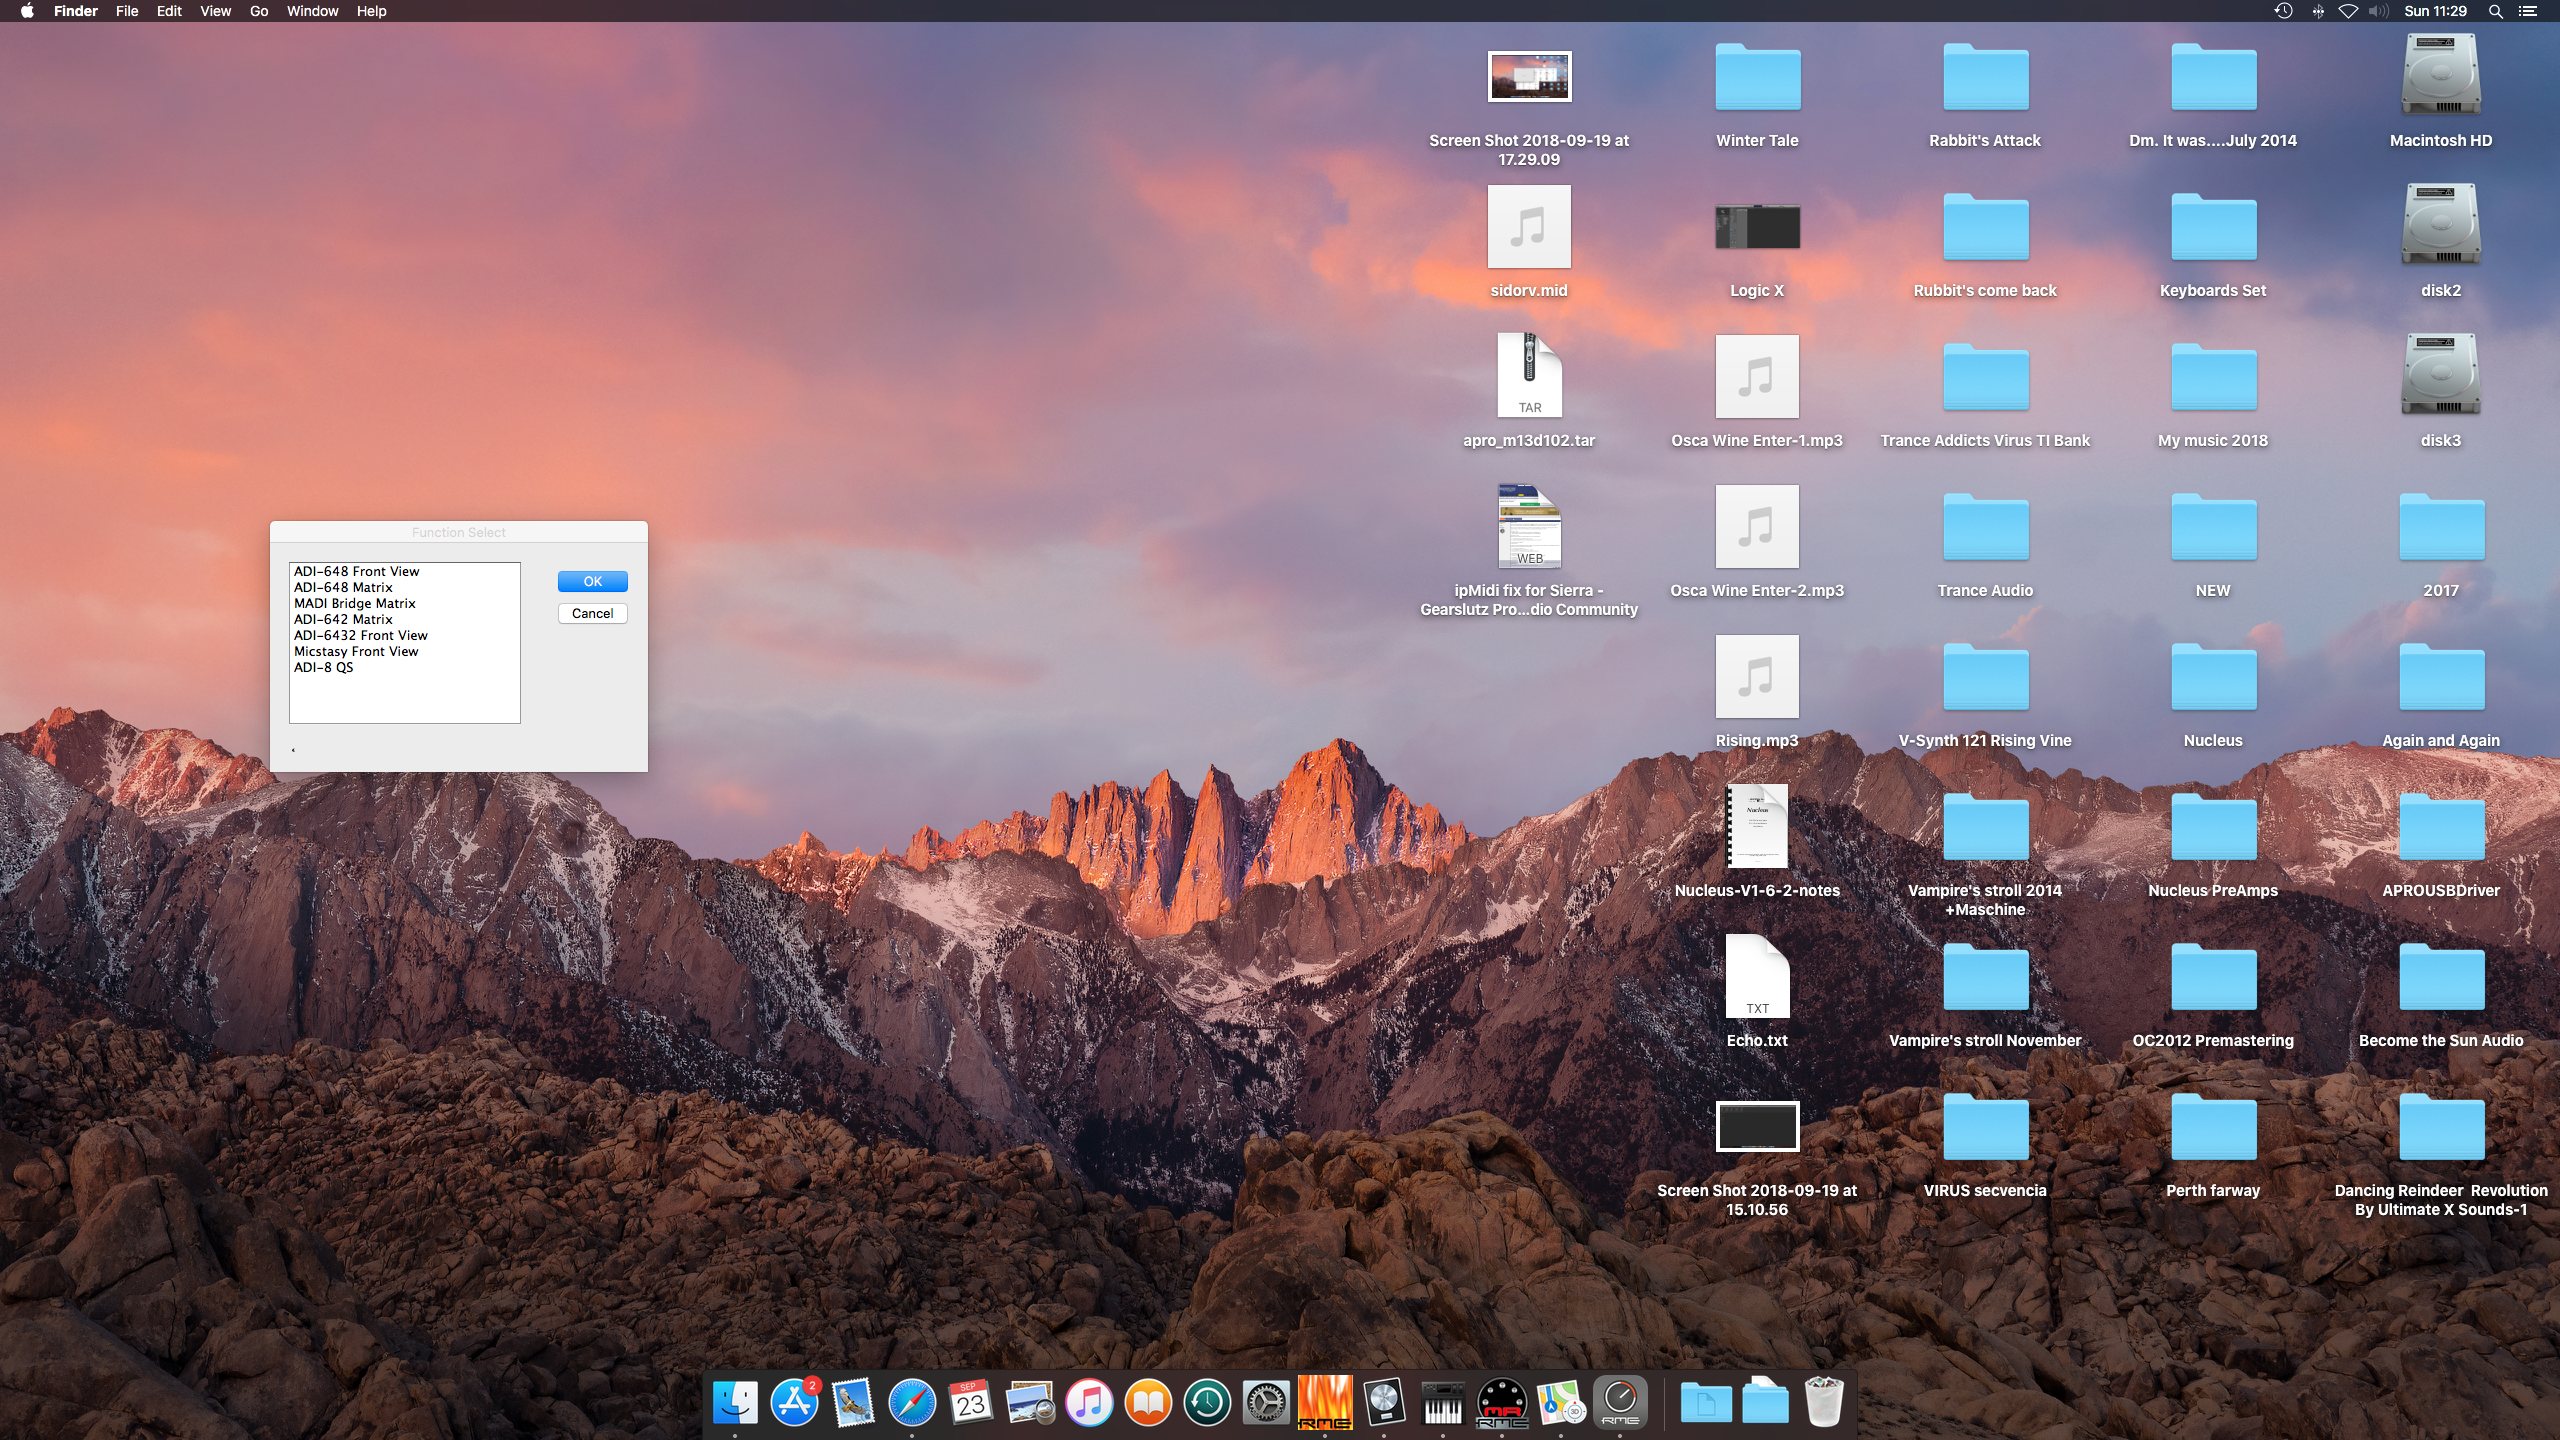Click the volume icon in menu bar

point(2379,11)
